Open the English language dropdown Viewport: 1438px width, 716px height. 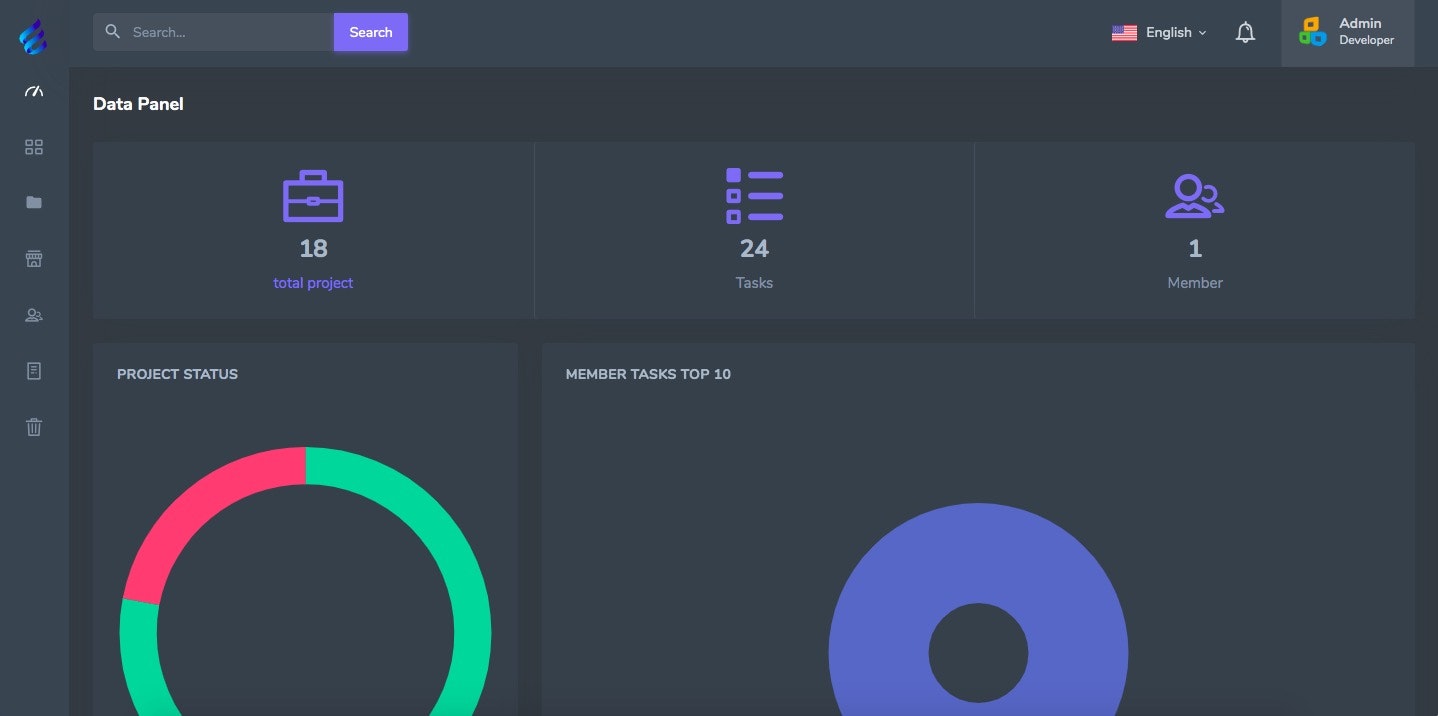pos(1159,32)
